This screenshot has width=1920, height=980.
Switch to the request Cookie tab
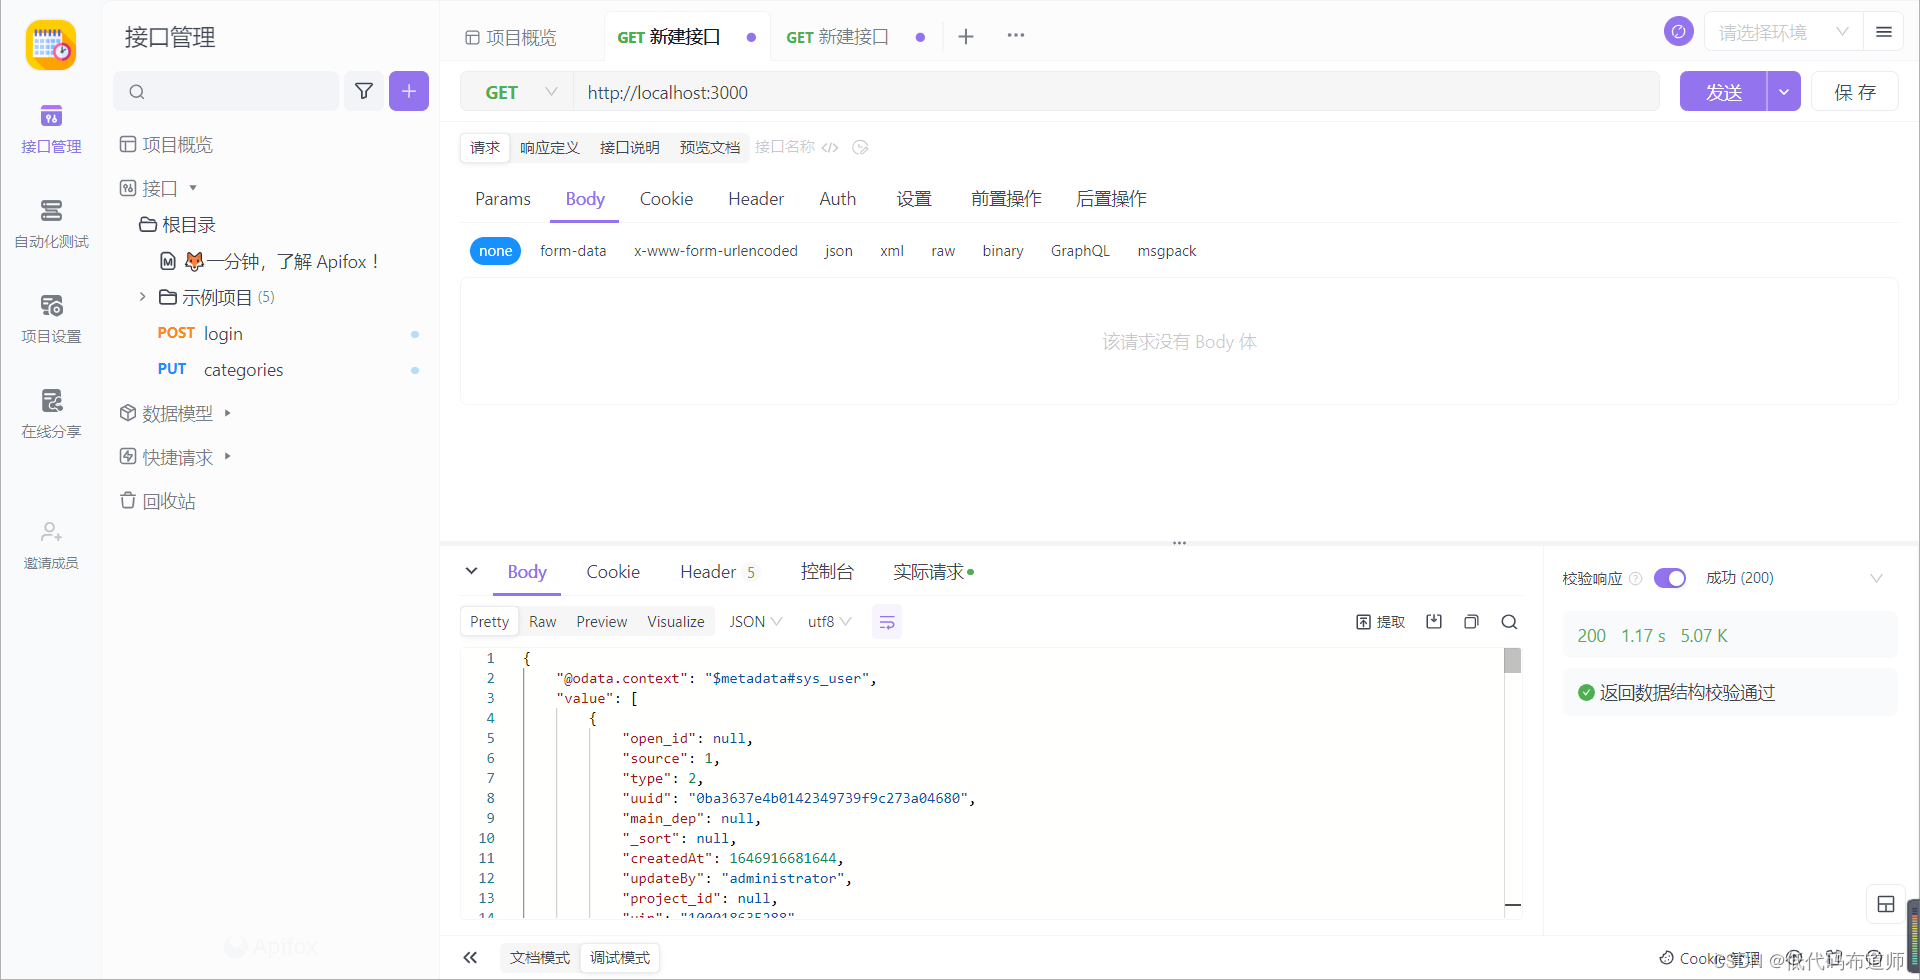666,199
